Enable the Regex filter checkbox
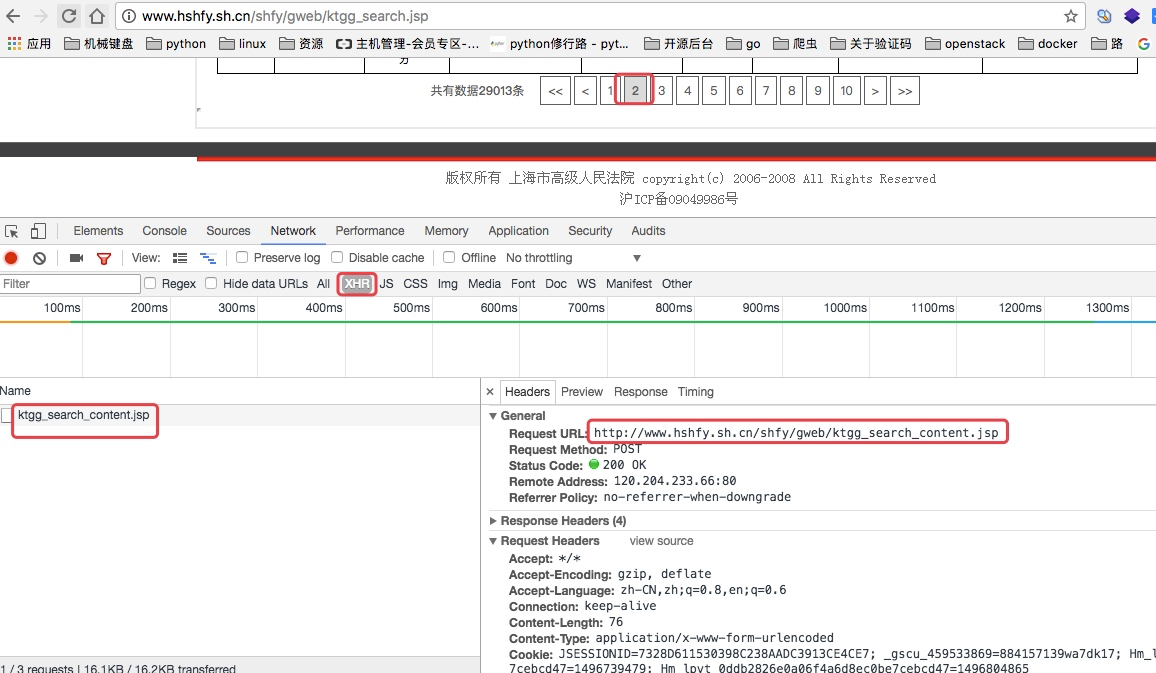Screen dimensions: 1156x673 coord(150,283)
